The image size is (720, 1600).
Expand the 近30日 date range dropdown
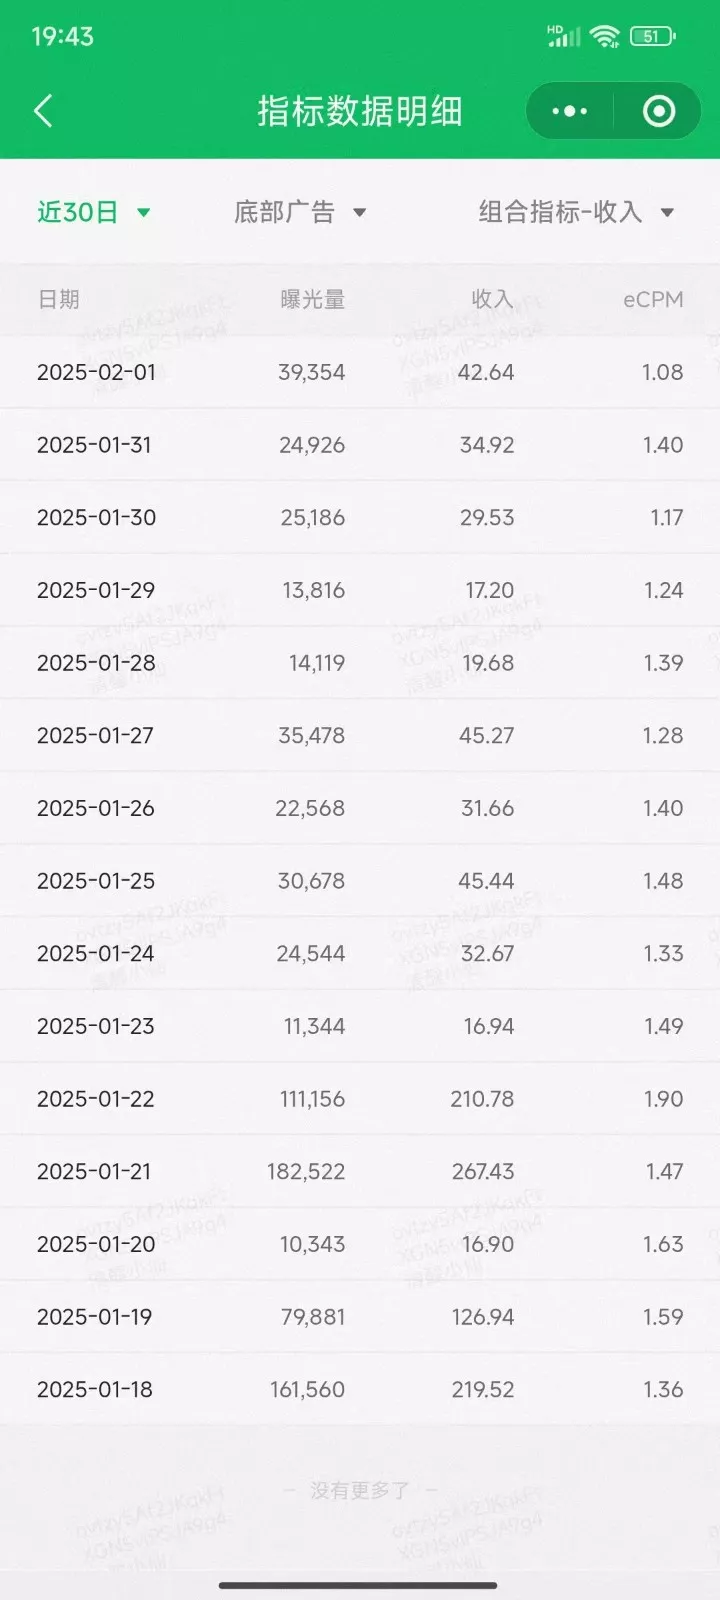pyautogui.click(x=93, y=212)
